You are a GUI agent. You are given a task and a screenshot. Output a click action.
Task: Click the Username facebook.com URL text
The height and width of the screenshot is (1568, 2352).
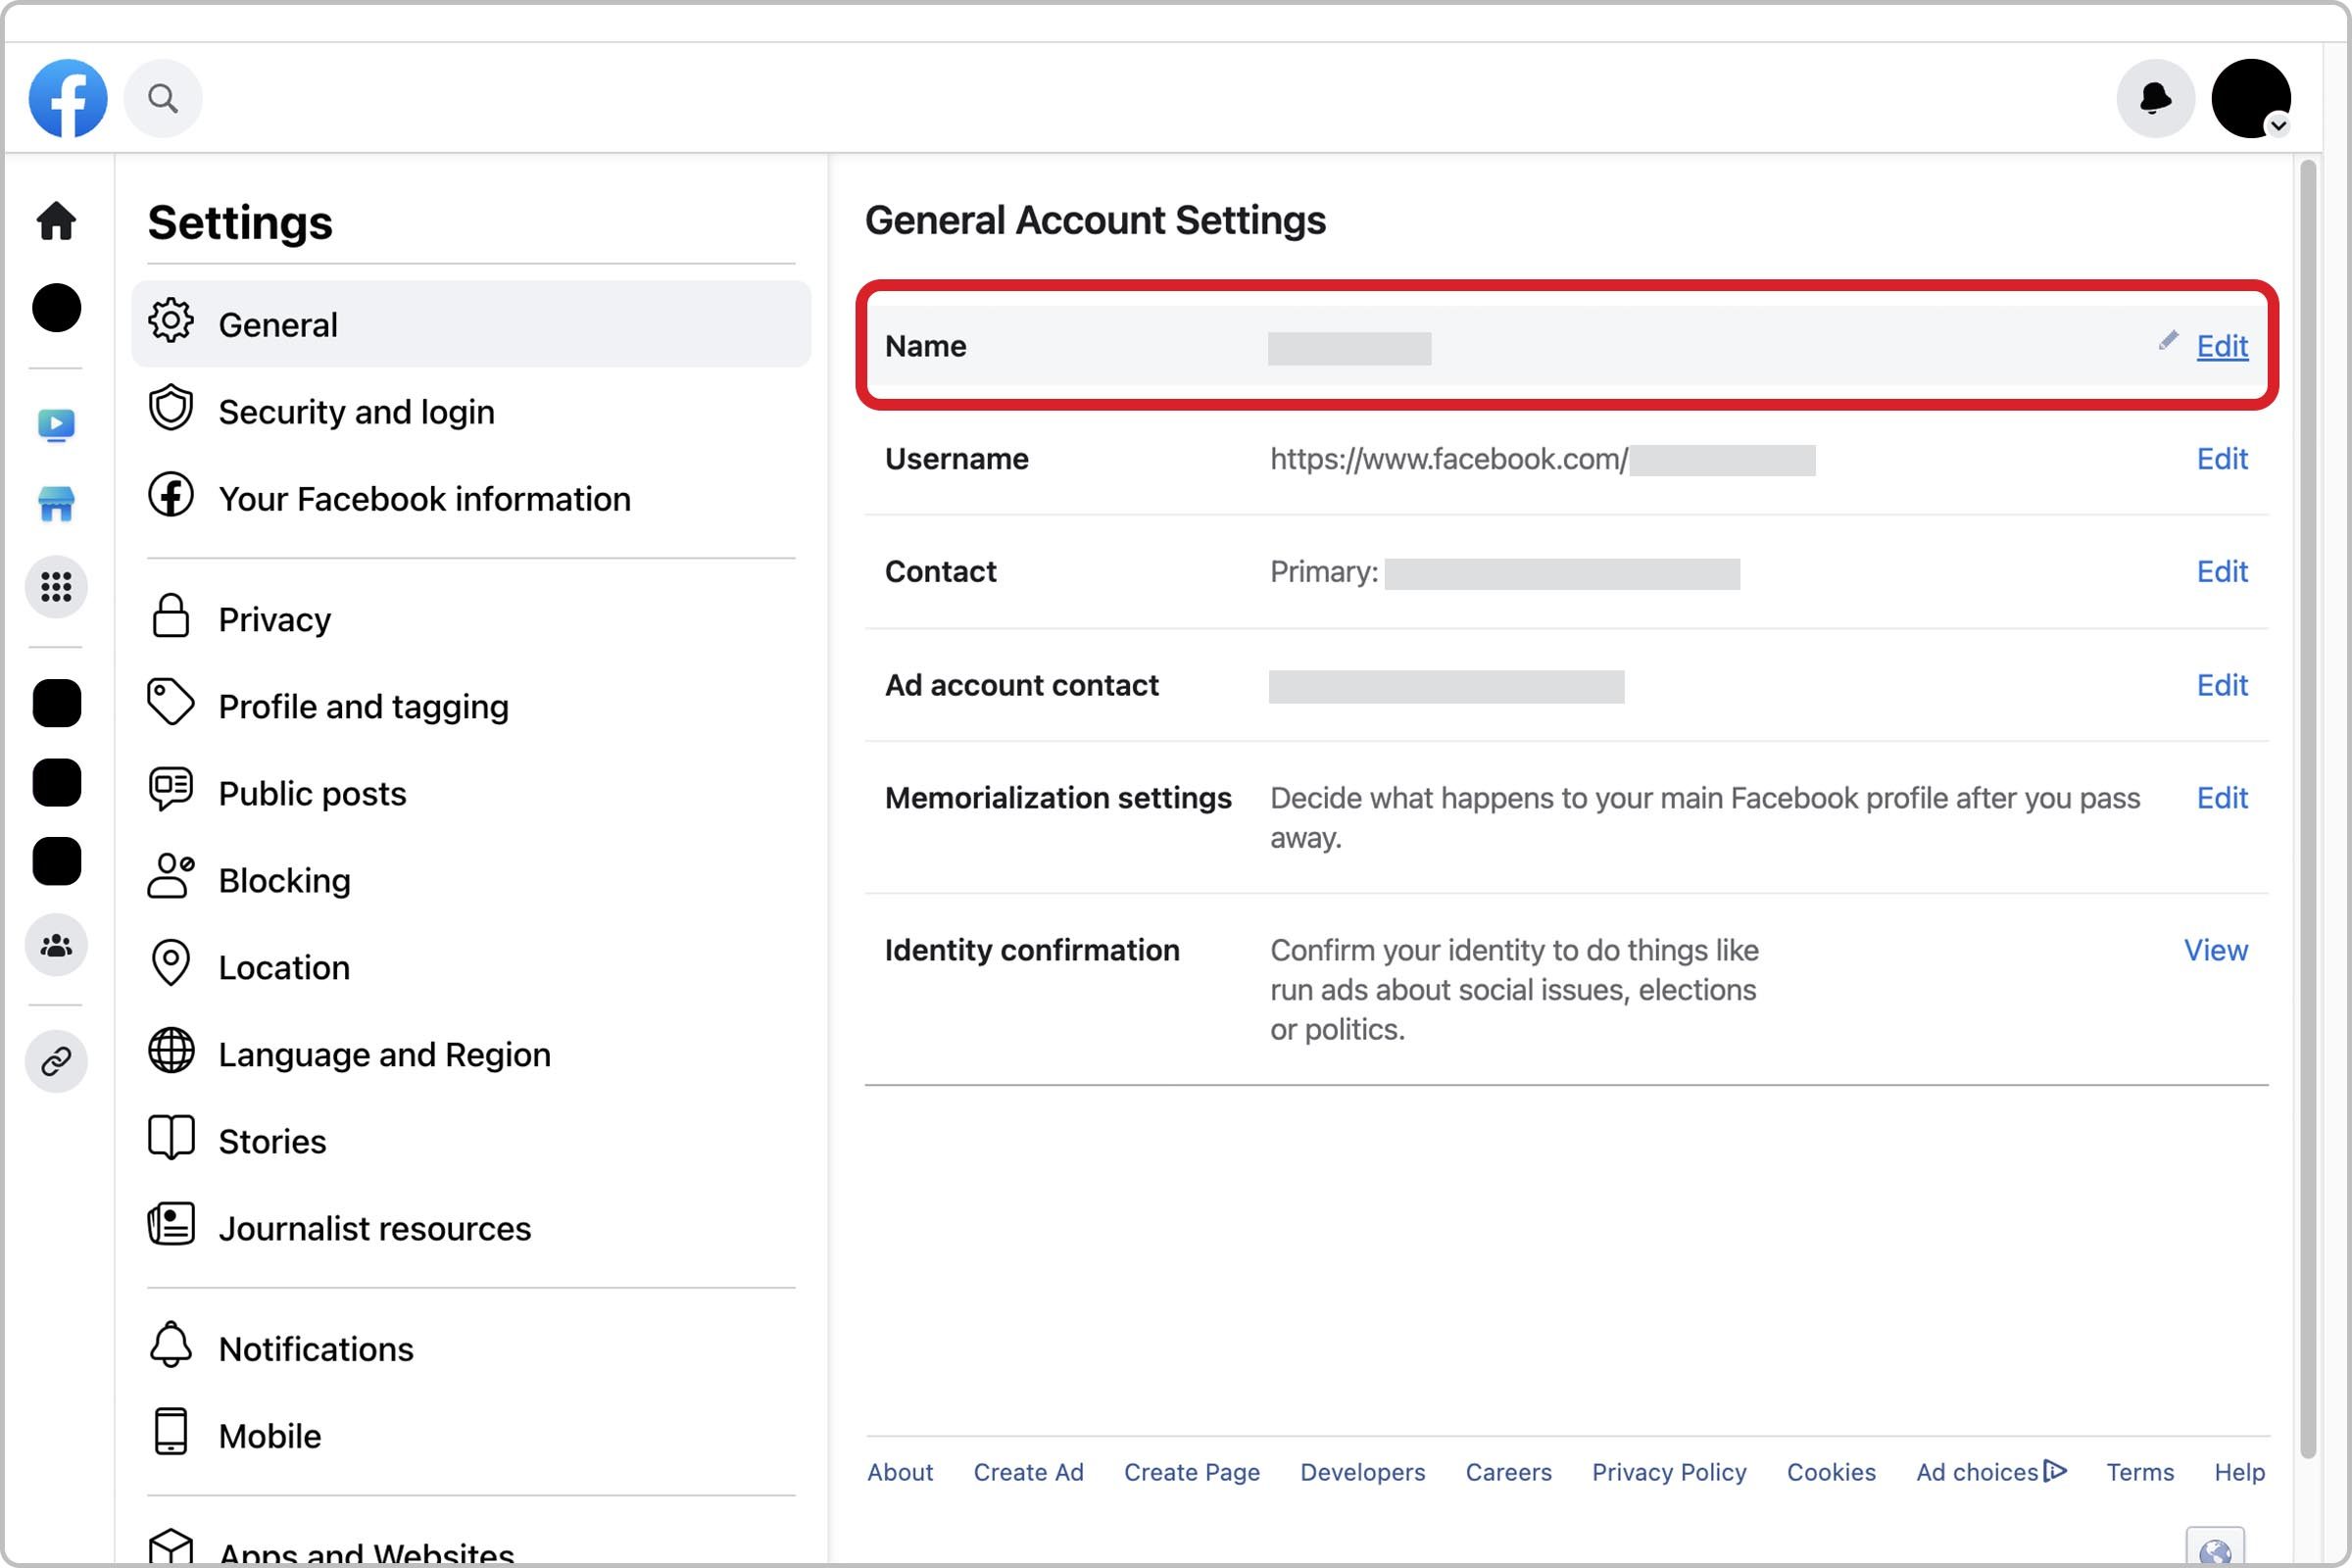coord(1448,459)
